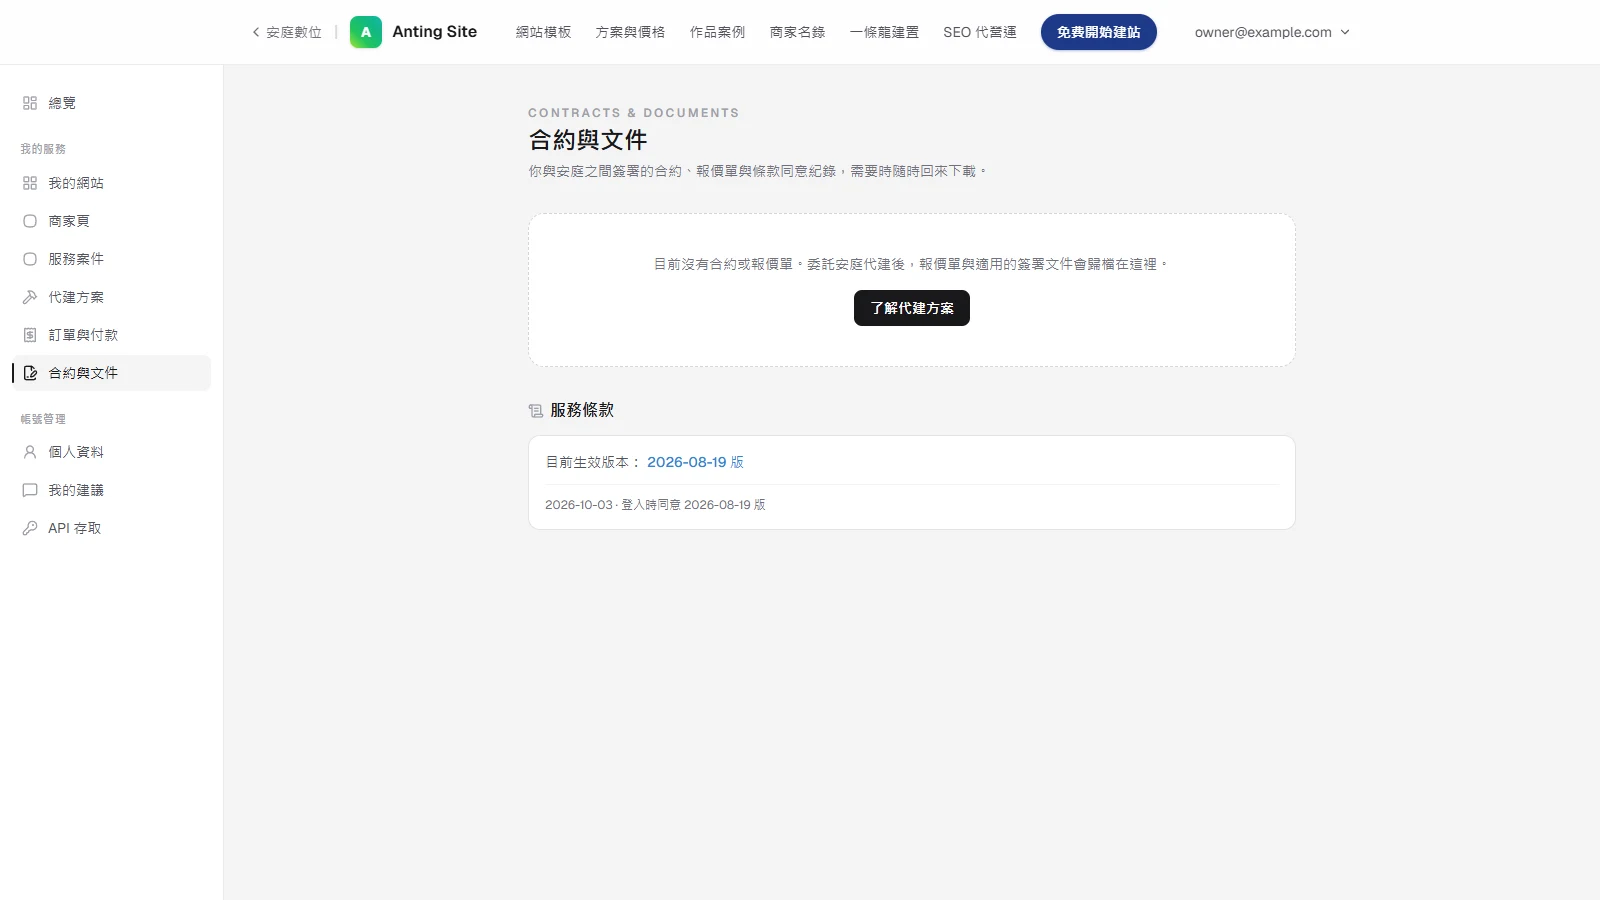Click the document icon beside 合約與文件

(x=30, y=373)
